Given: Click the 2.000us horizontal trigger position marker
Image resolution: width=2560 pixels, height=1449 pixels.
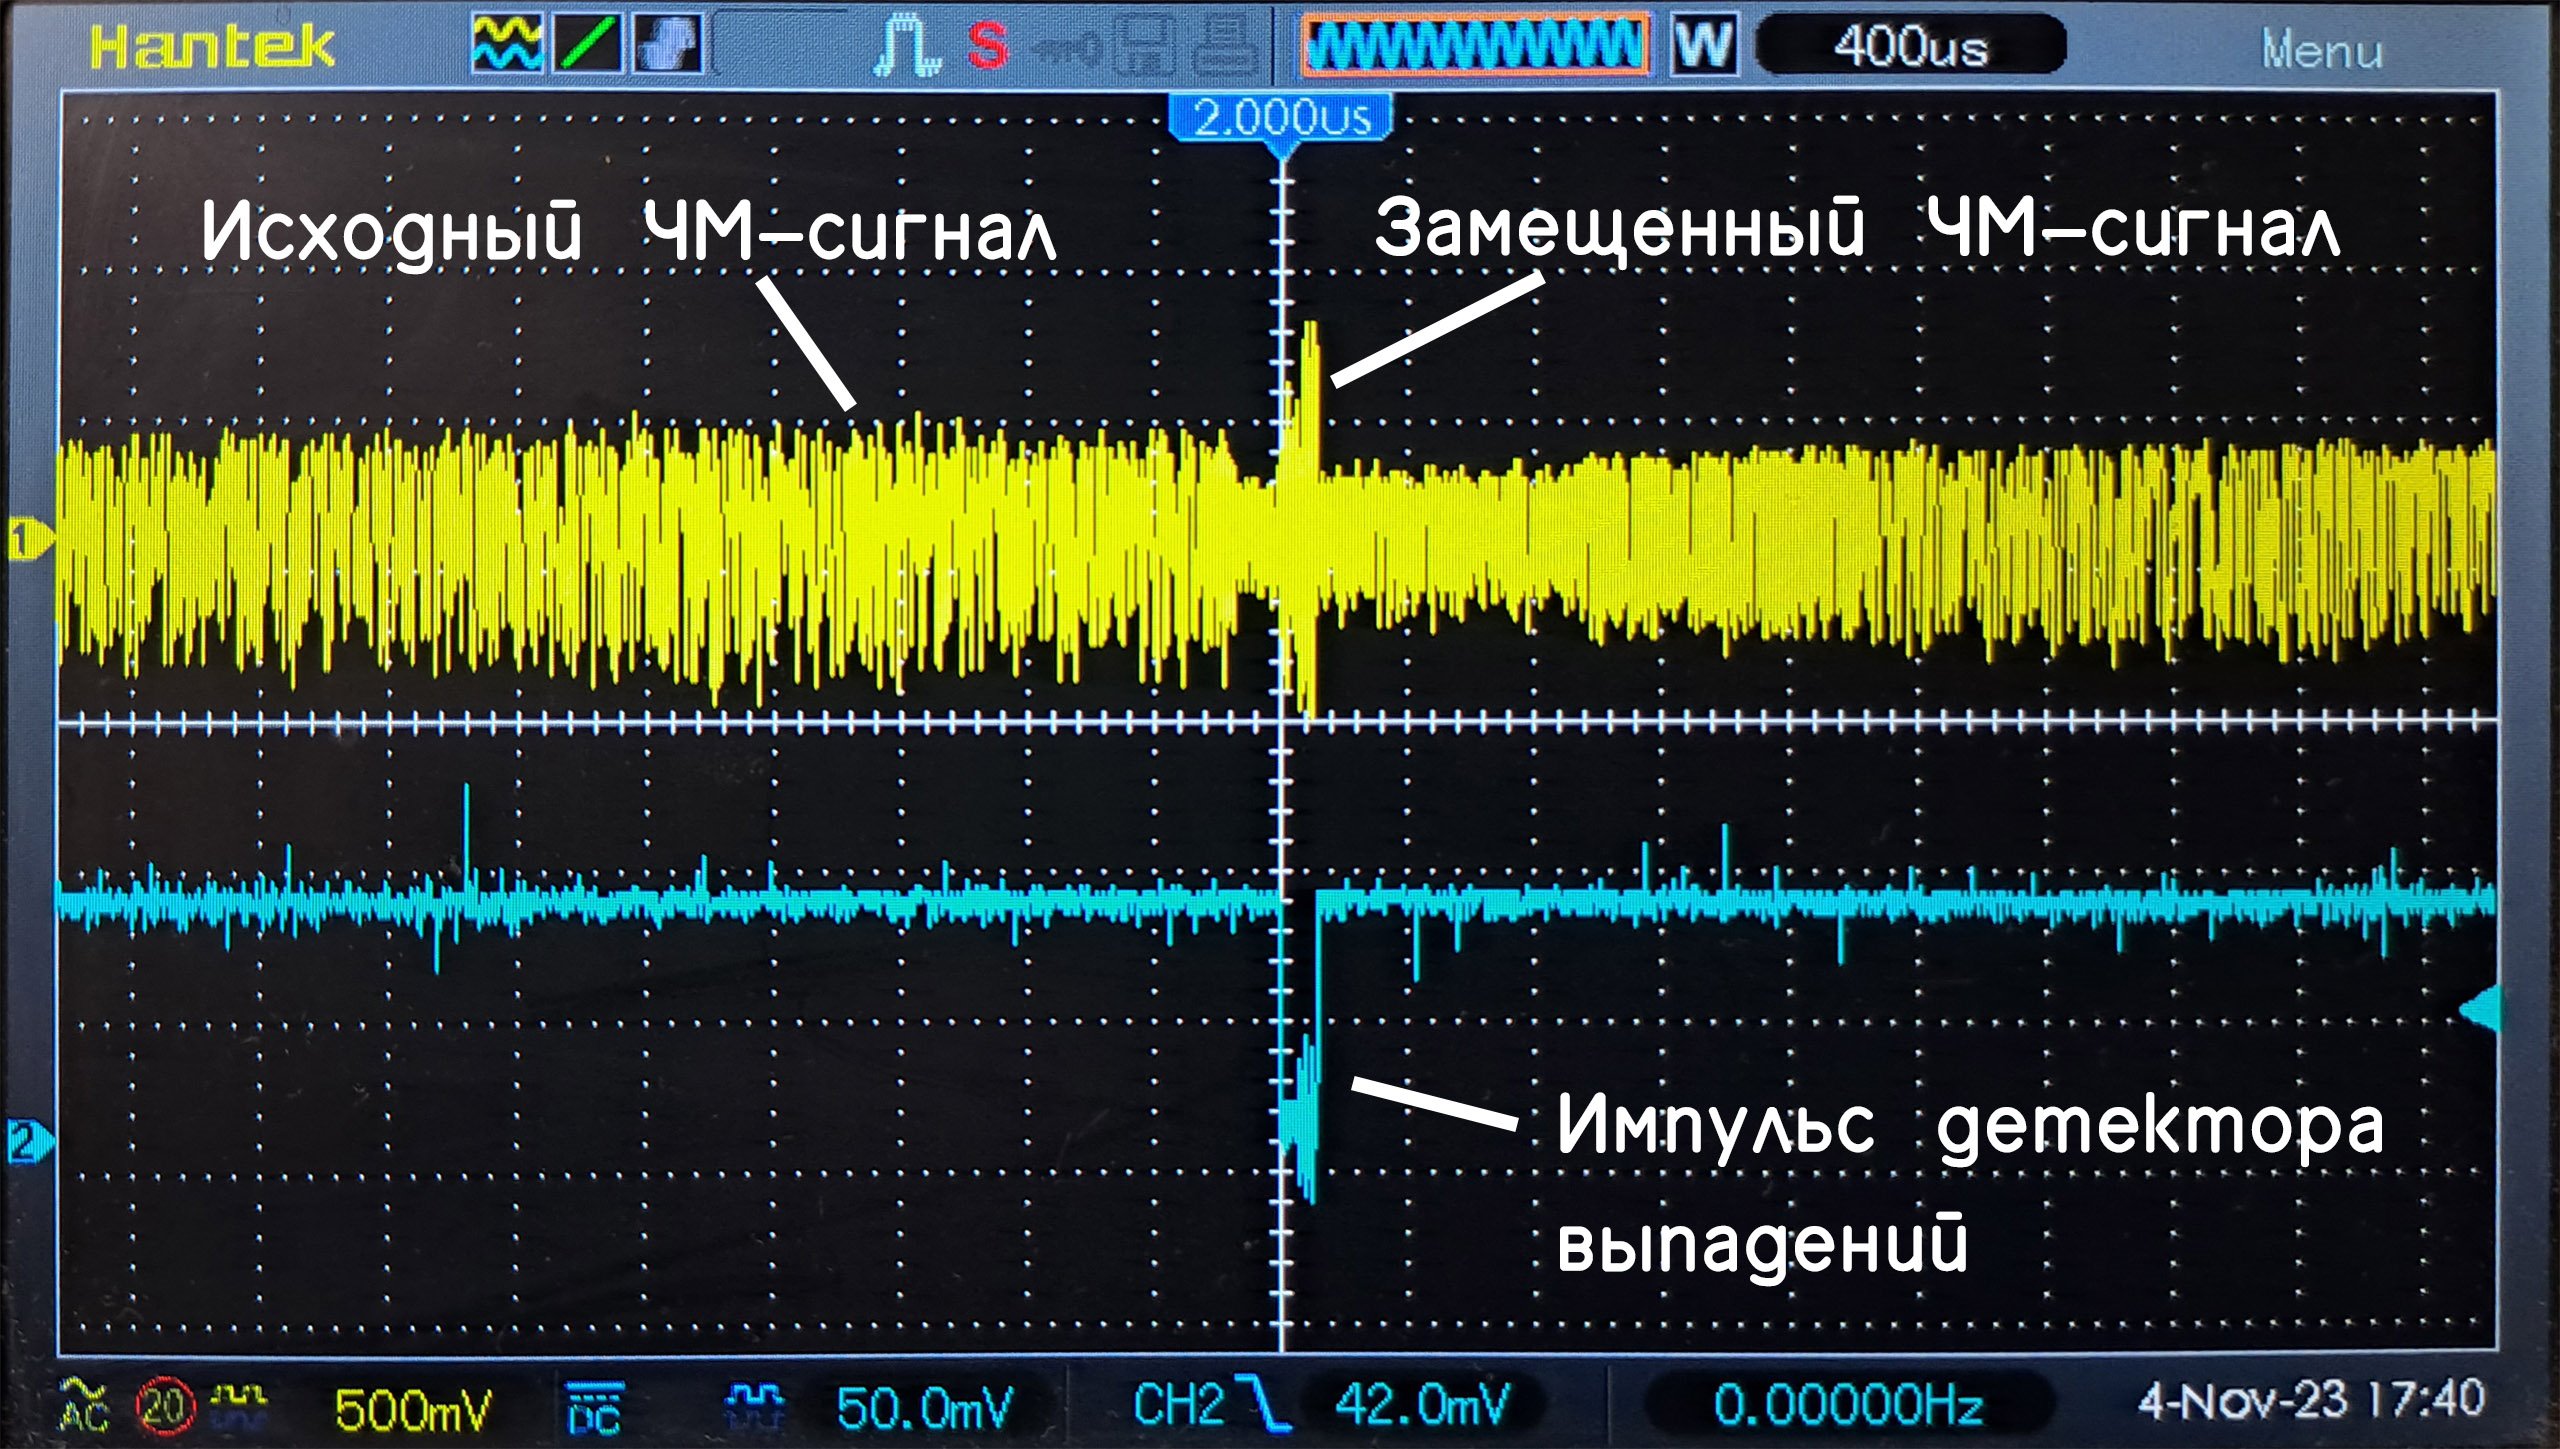Looking at the screenshot, I should (x=1281, y=119).
